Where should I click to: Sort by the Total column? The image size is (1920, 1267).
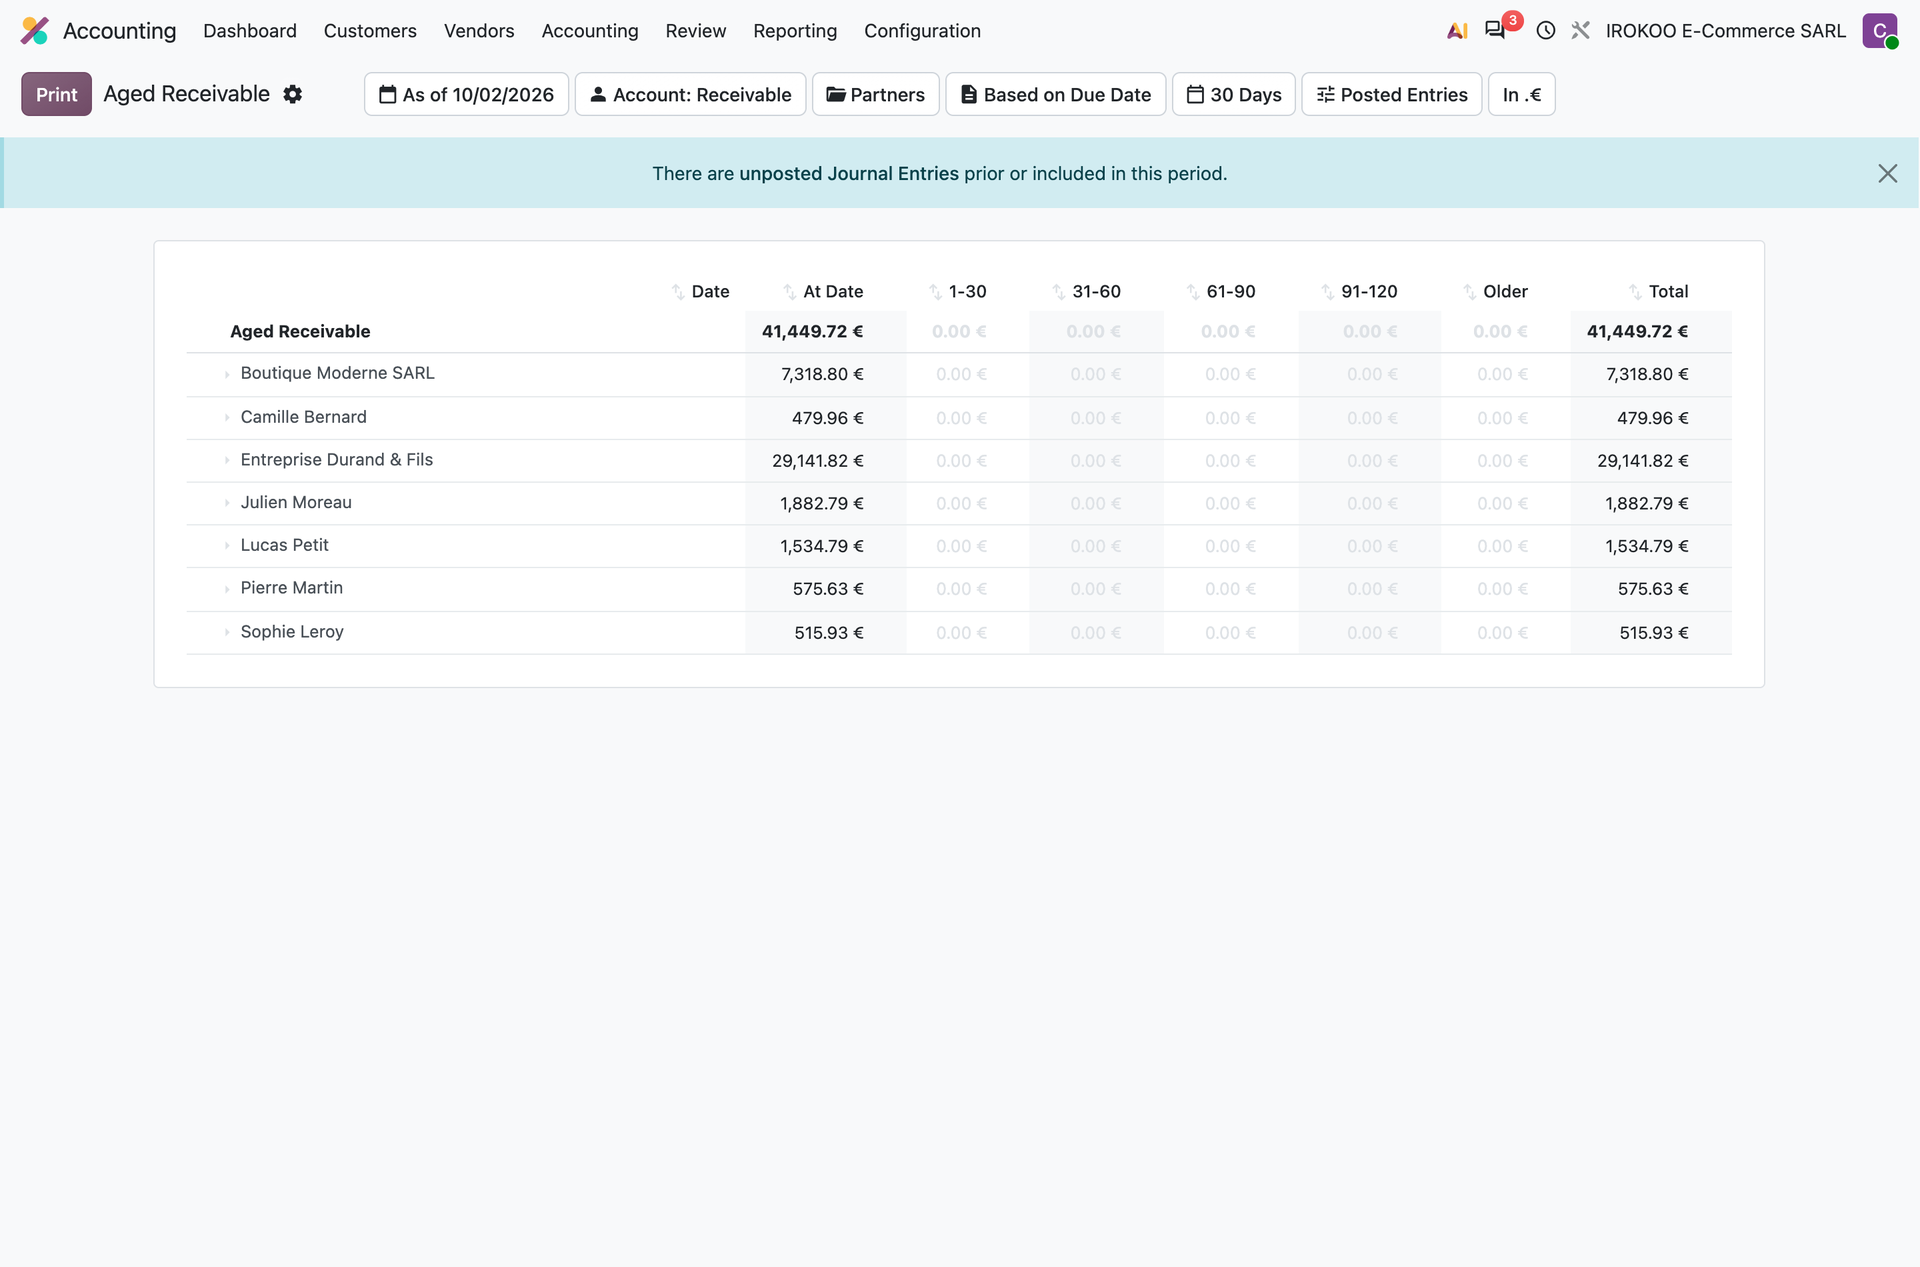[1635, 291]
